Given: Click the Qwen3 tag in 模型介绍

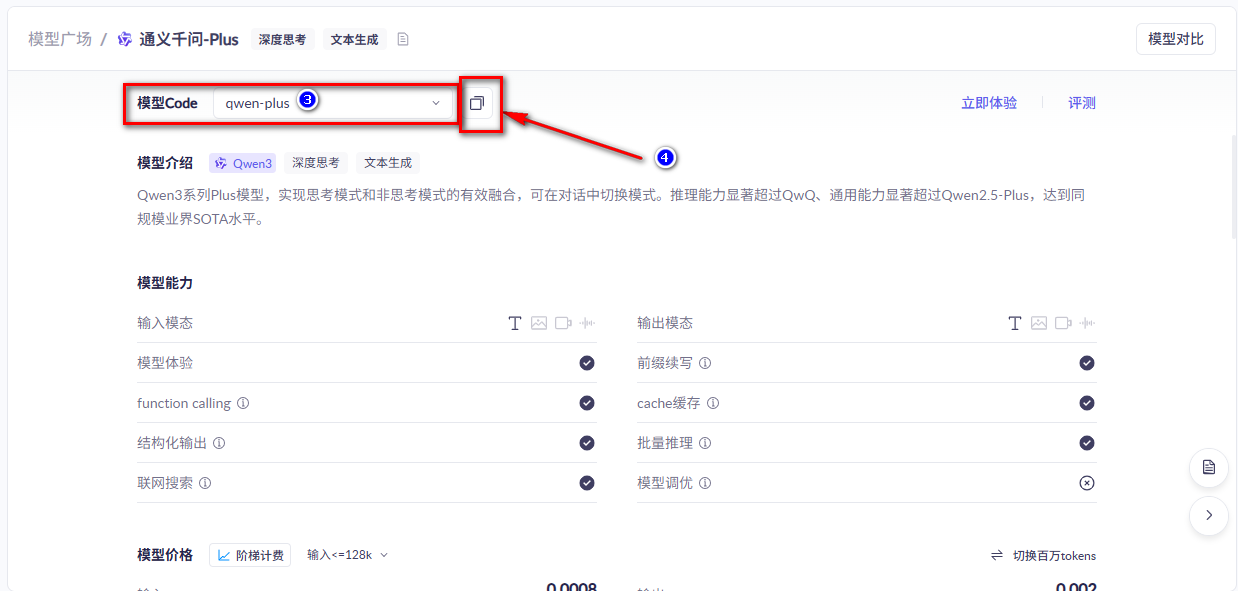Looking at the screenshot, I should 243,163.
